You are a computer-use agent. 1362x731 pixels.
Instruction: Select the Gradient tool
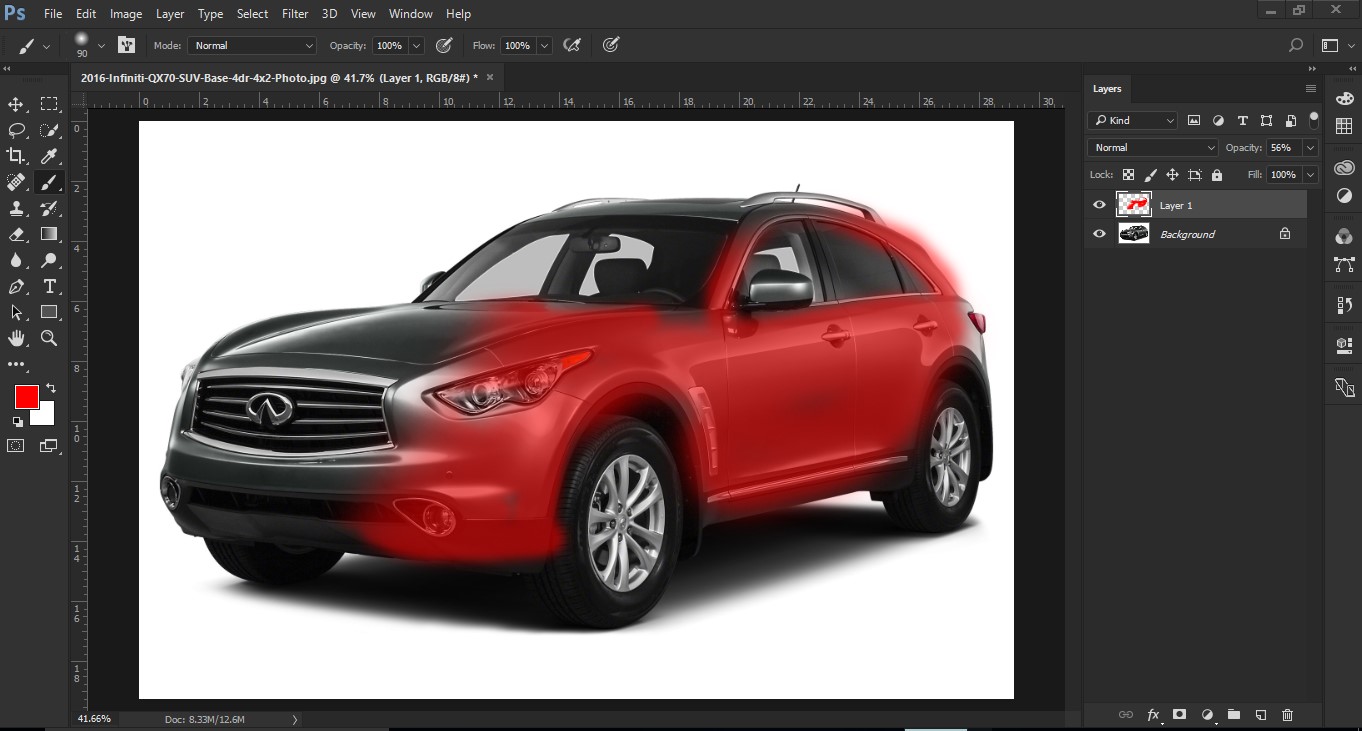[x=49, y=234]
